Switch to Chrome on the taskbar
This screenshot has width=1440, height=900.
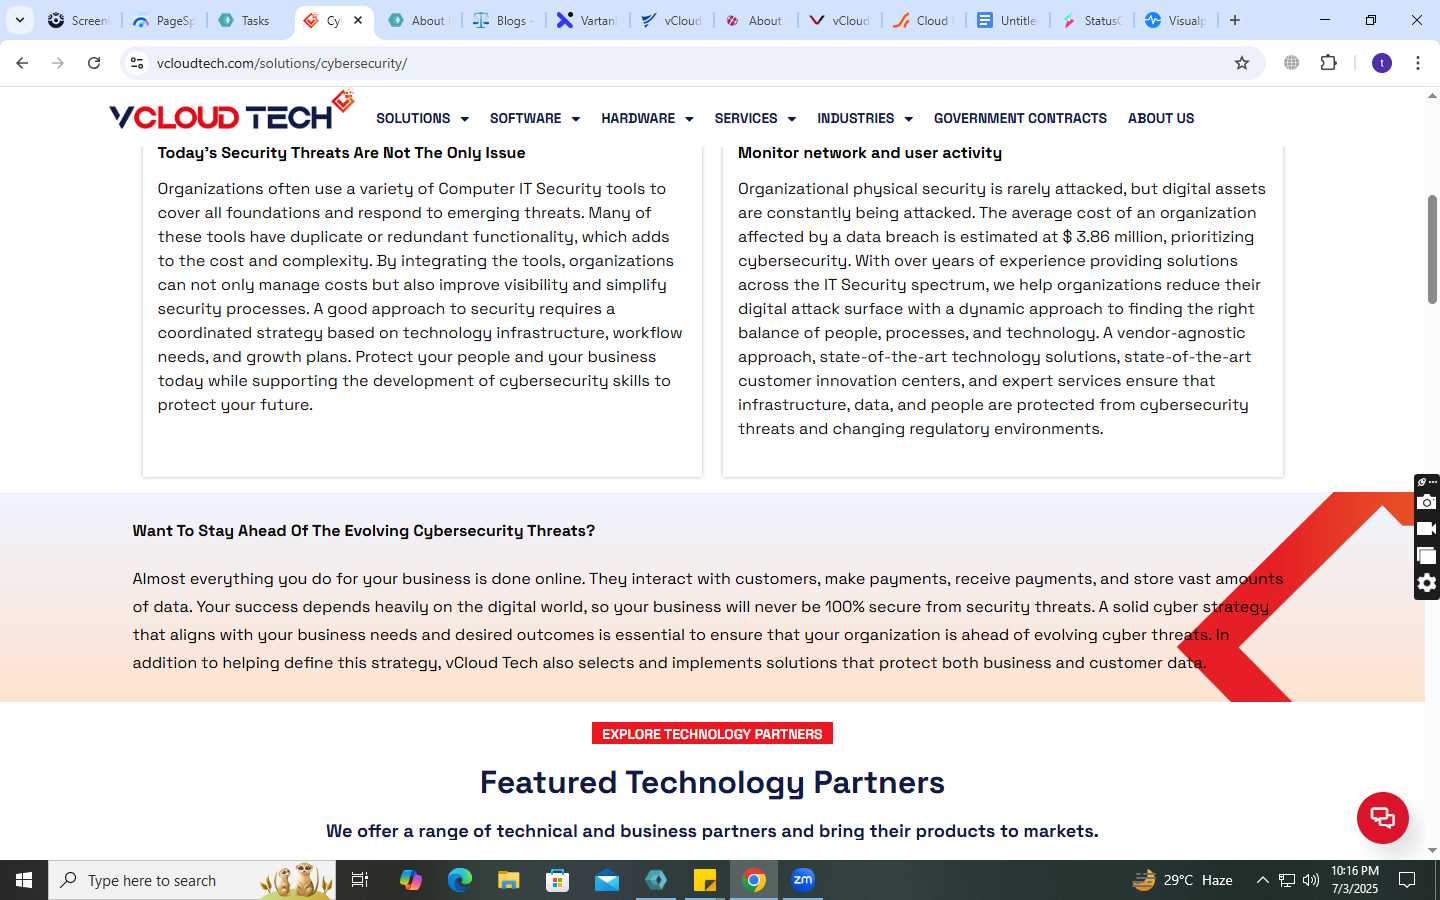click(x=754, y=880)
